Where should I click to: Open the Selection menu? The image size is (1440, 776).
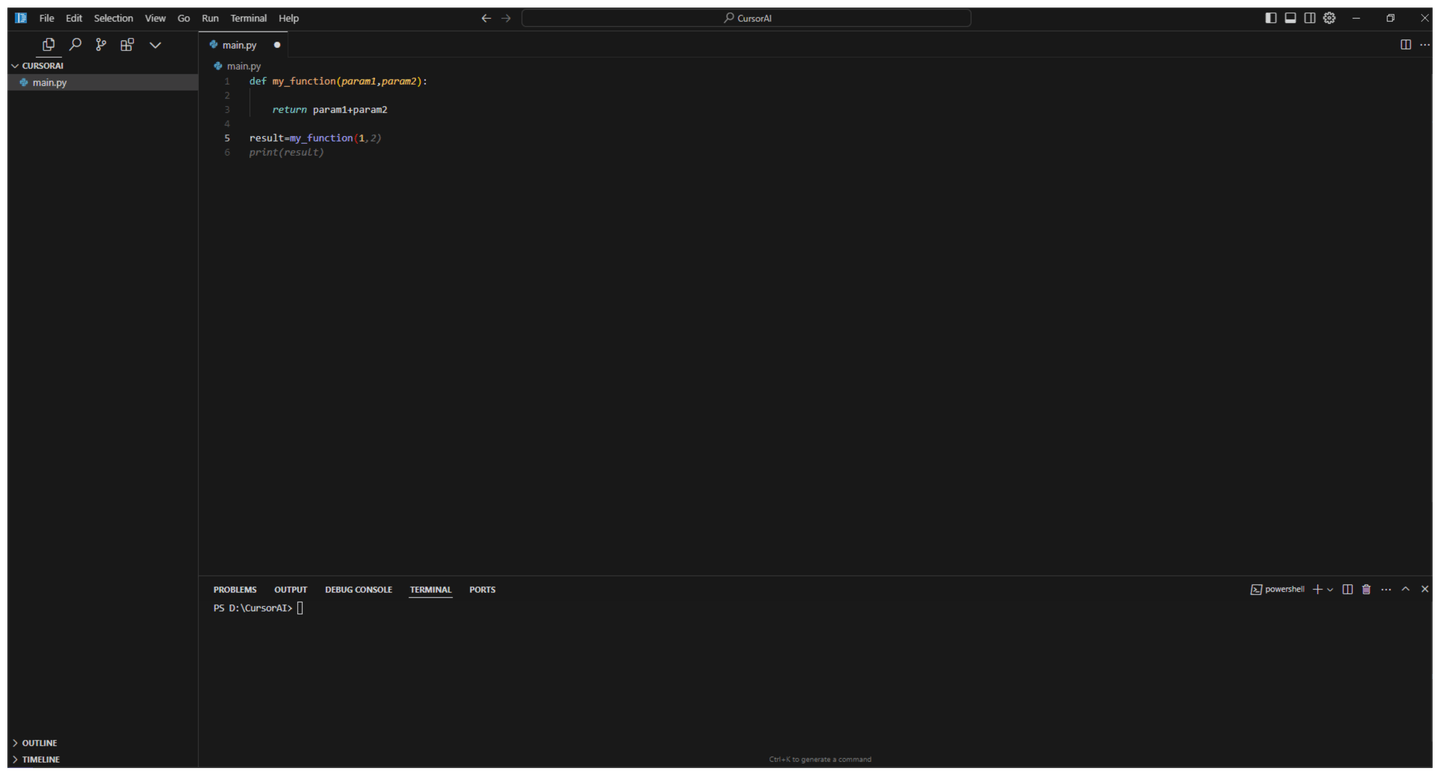pyautogui.click(x=113, y=18)
